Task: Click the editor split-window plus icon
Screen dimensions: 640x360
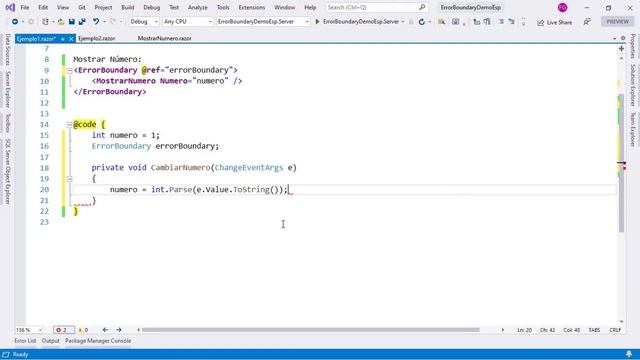Action: (621, 49)
